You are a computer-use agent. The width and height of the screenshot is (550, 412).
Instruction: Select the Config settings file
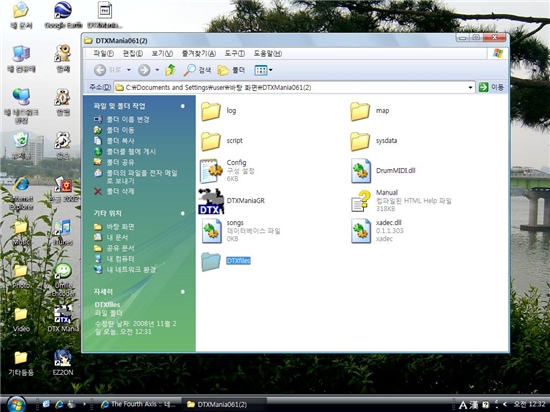pos(227,171)
